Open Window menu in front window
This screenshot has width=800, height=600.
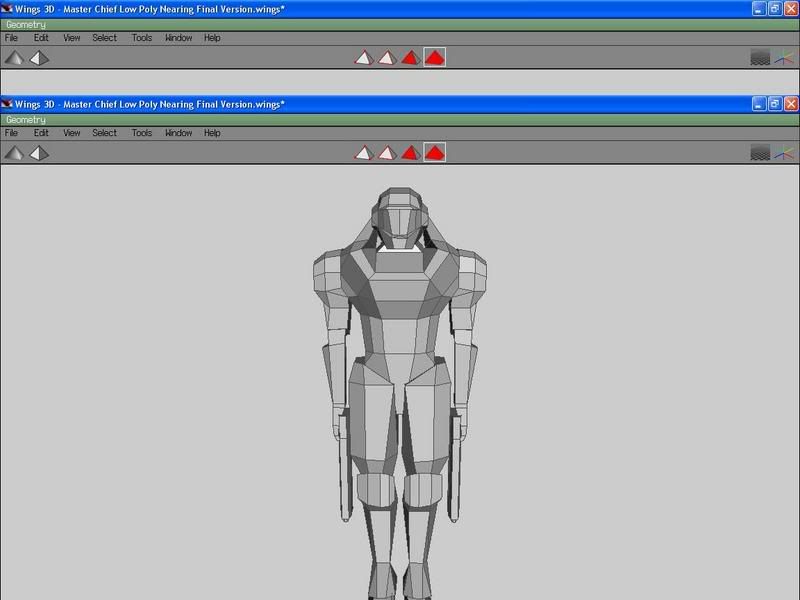tap(179, 133)
